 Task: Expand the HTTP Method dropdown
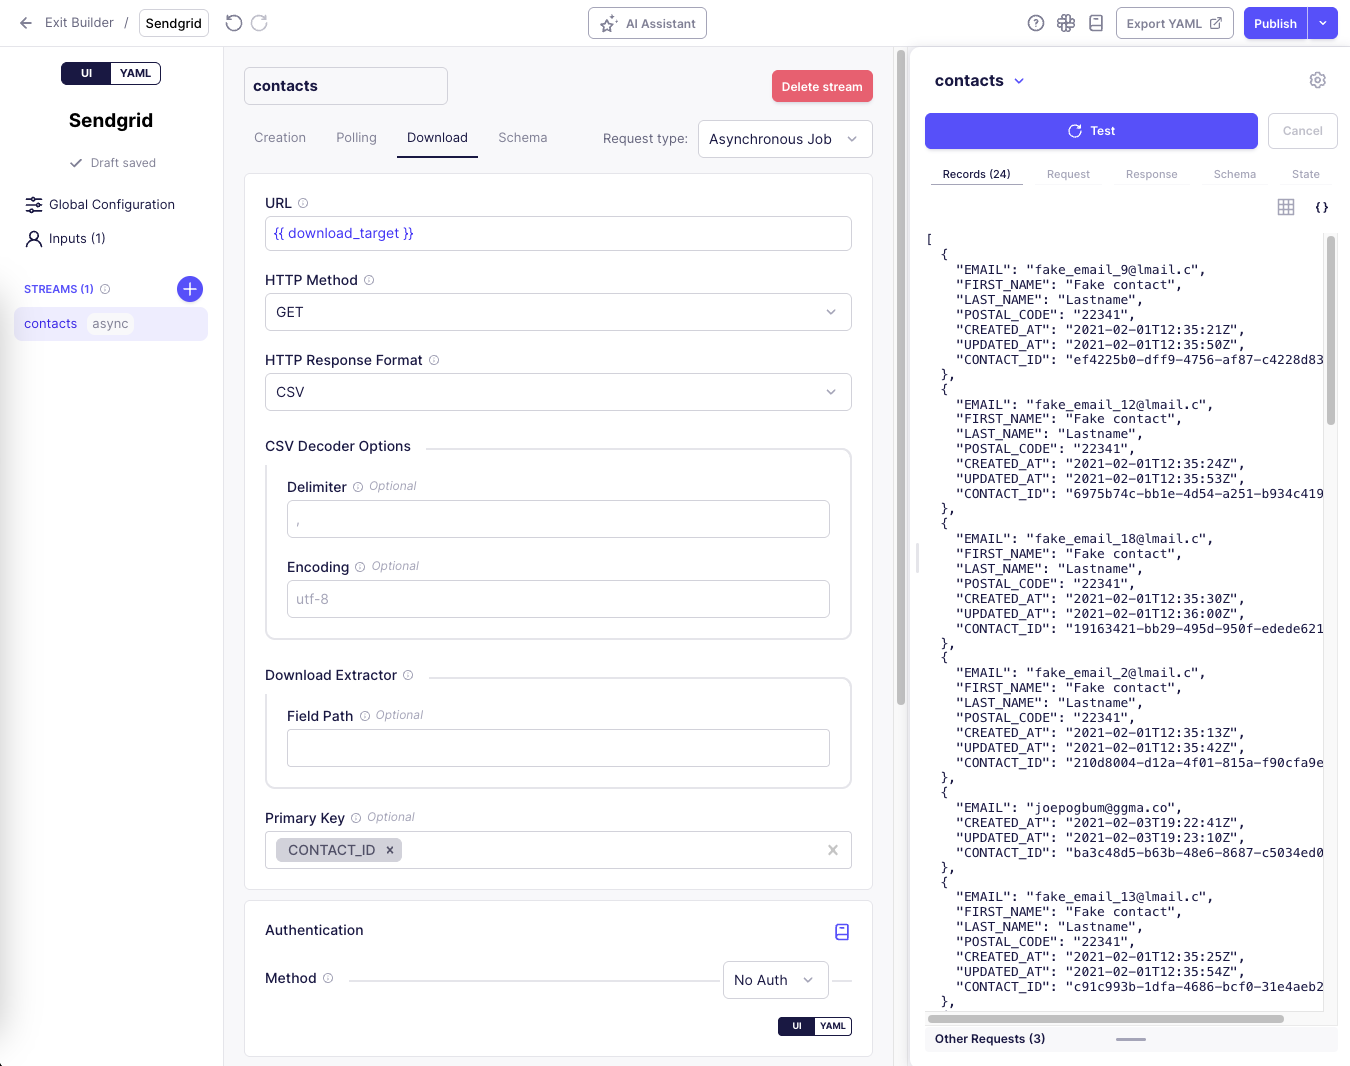coord(558,312)
